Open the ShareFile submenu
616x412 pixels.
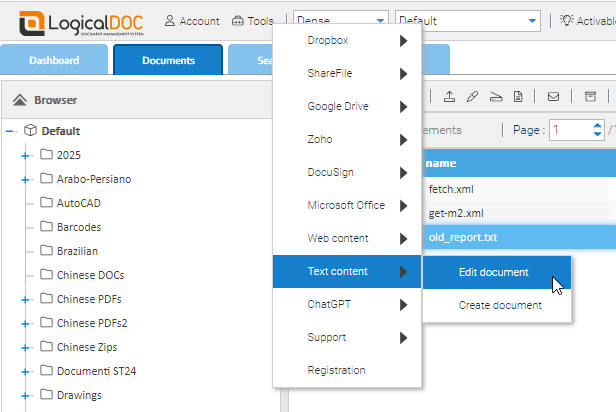pyautogui.click(x=347, y=73)
